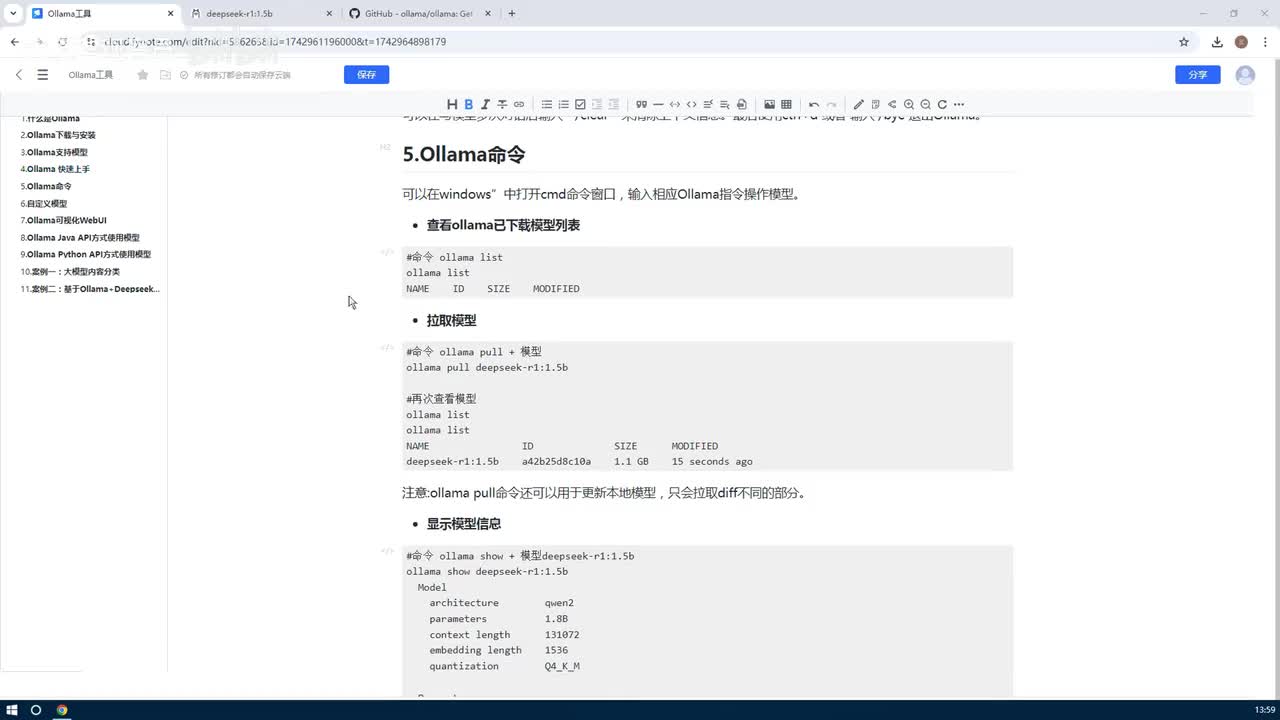Go back in browser history
1280x720 pixels.
pyautogui.click(x=15, y=42)
